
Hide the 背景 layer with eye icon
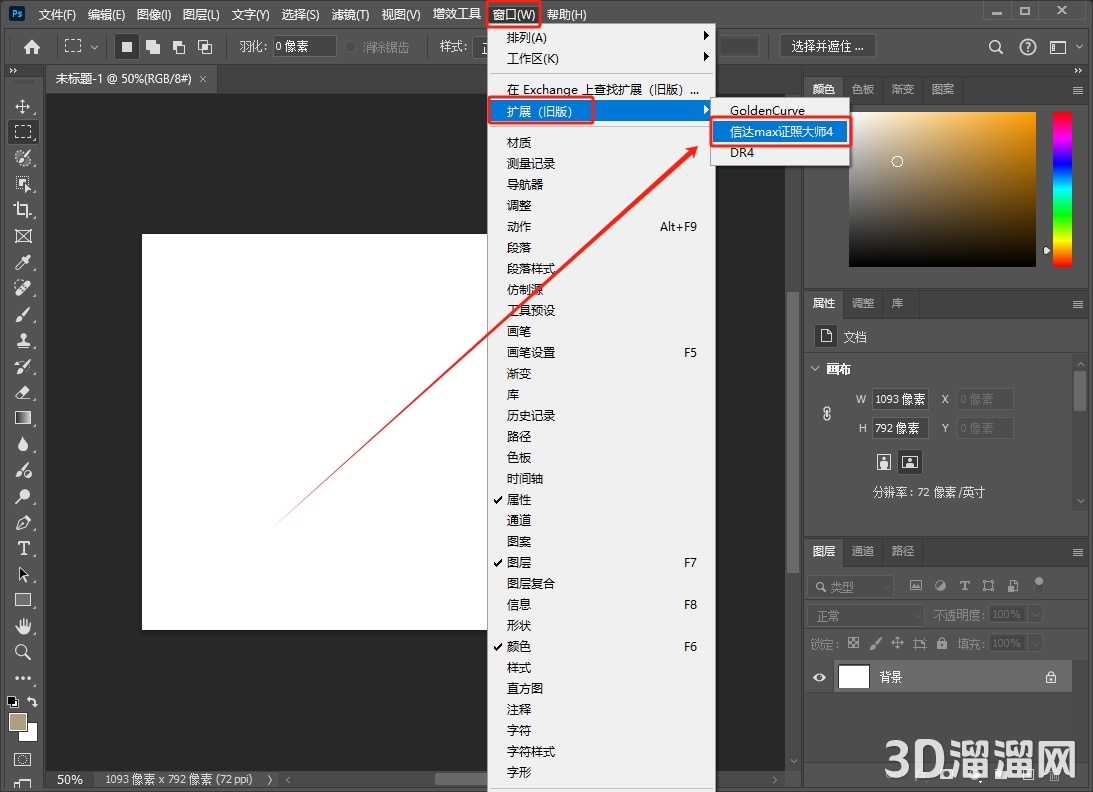820,677
